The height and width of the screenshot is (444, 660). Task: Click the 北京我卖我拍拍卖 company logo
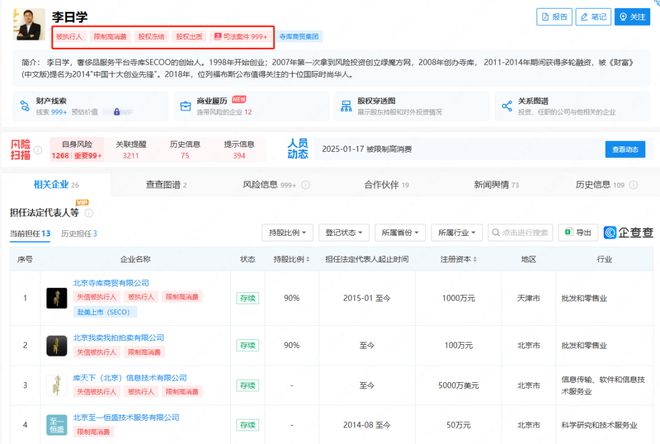coord(57,345)
